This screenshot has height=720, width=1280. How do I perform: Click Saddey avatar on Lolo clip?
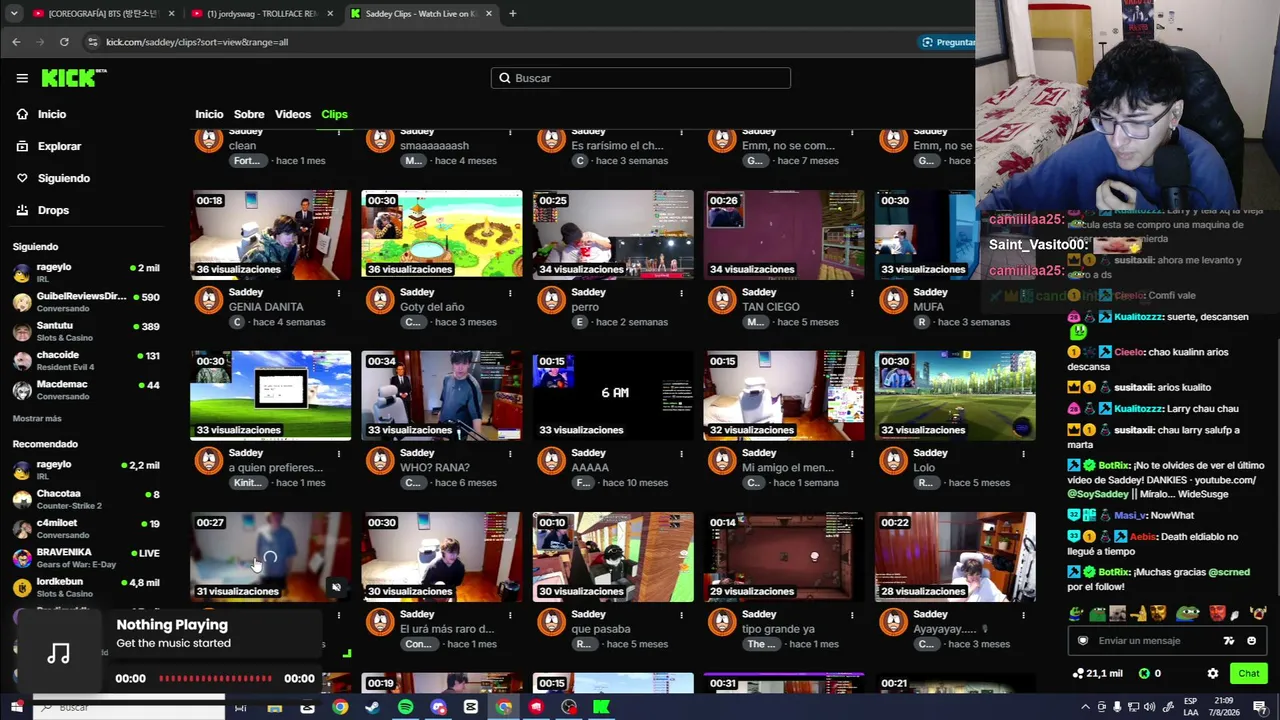893,461
